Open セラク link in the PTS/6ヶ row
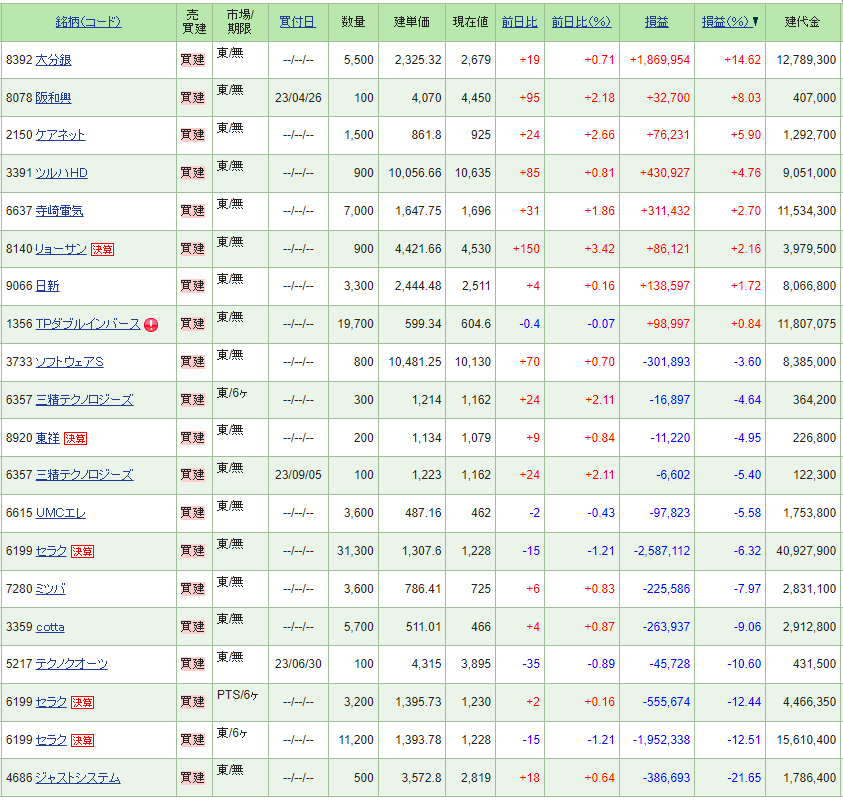 coord(51,702)
